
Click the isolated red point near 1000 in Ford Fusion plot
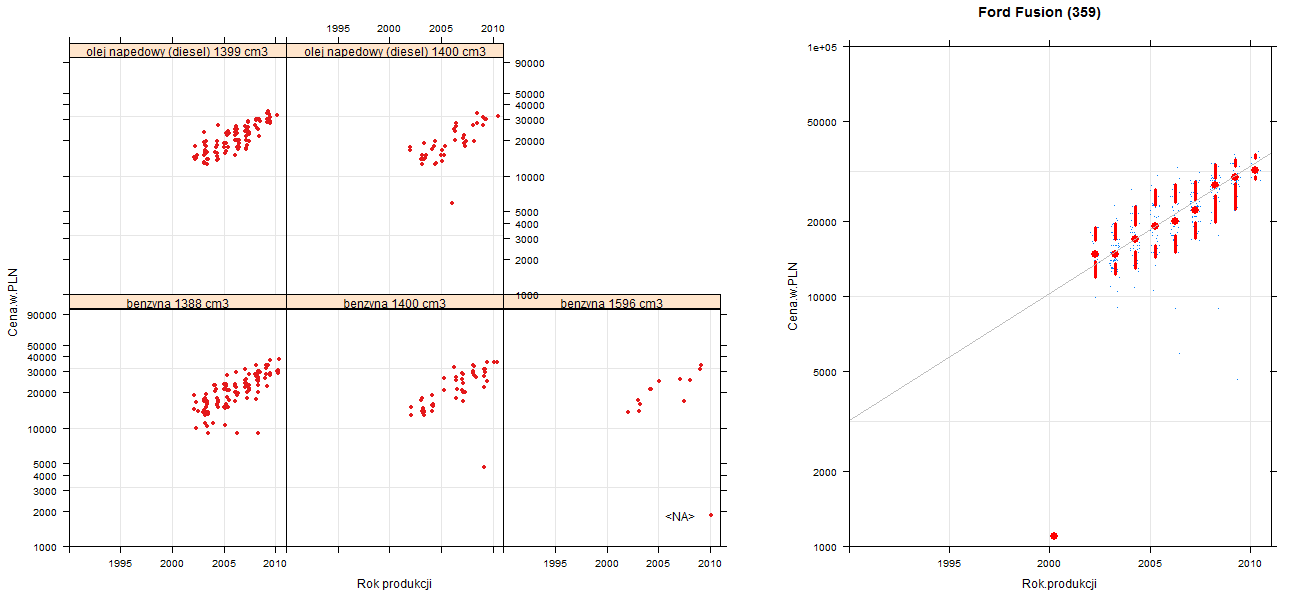tap(1054, 536)
